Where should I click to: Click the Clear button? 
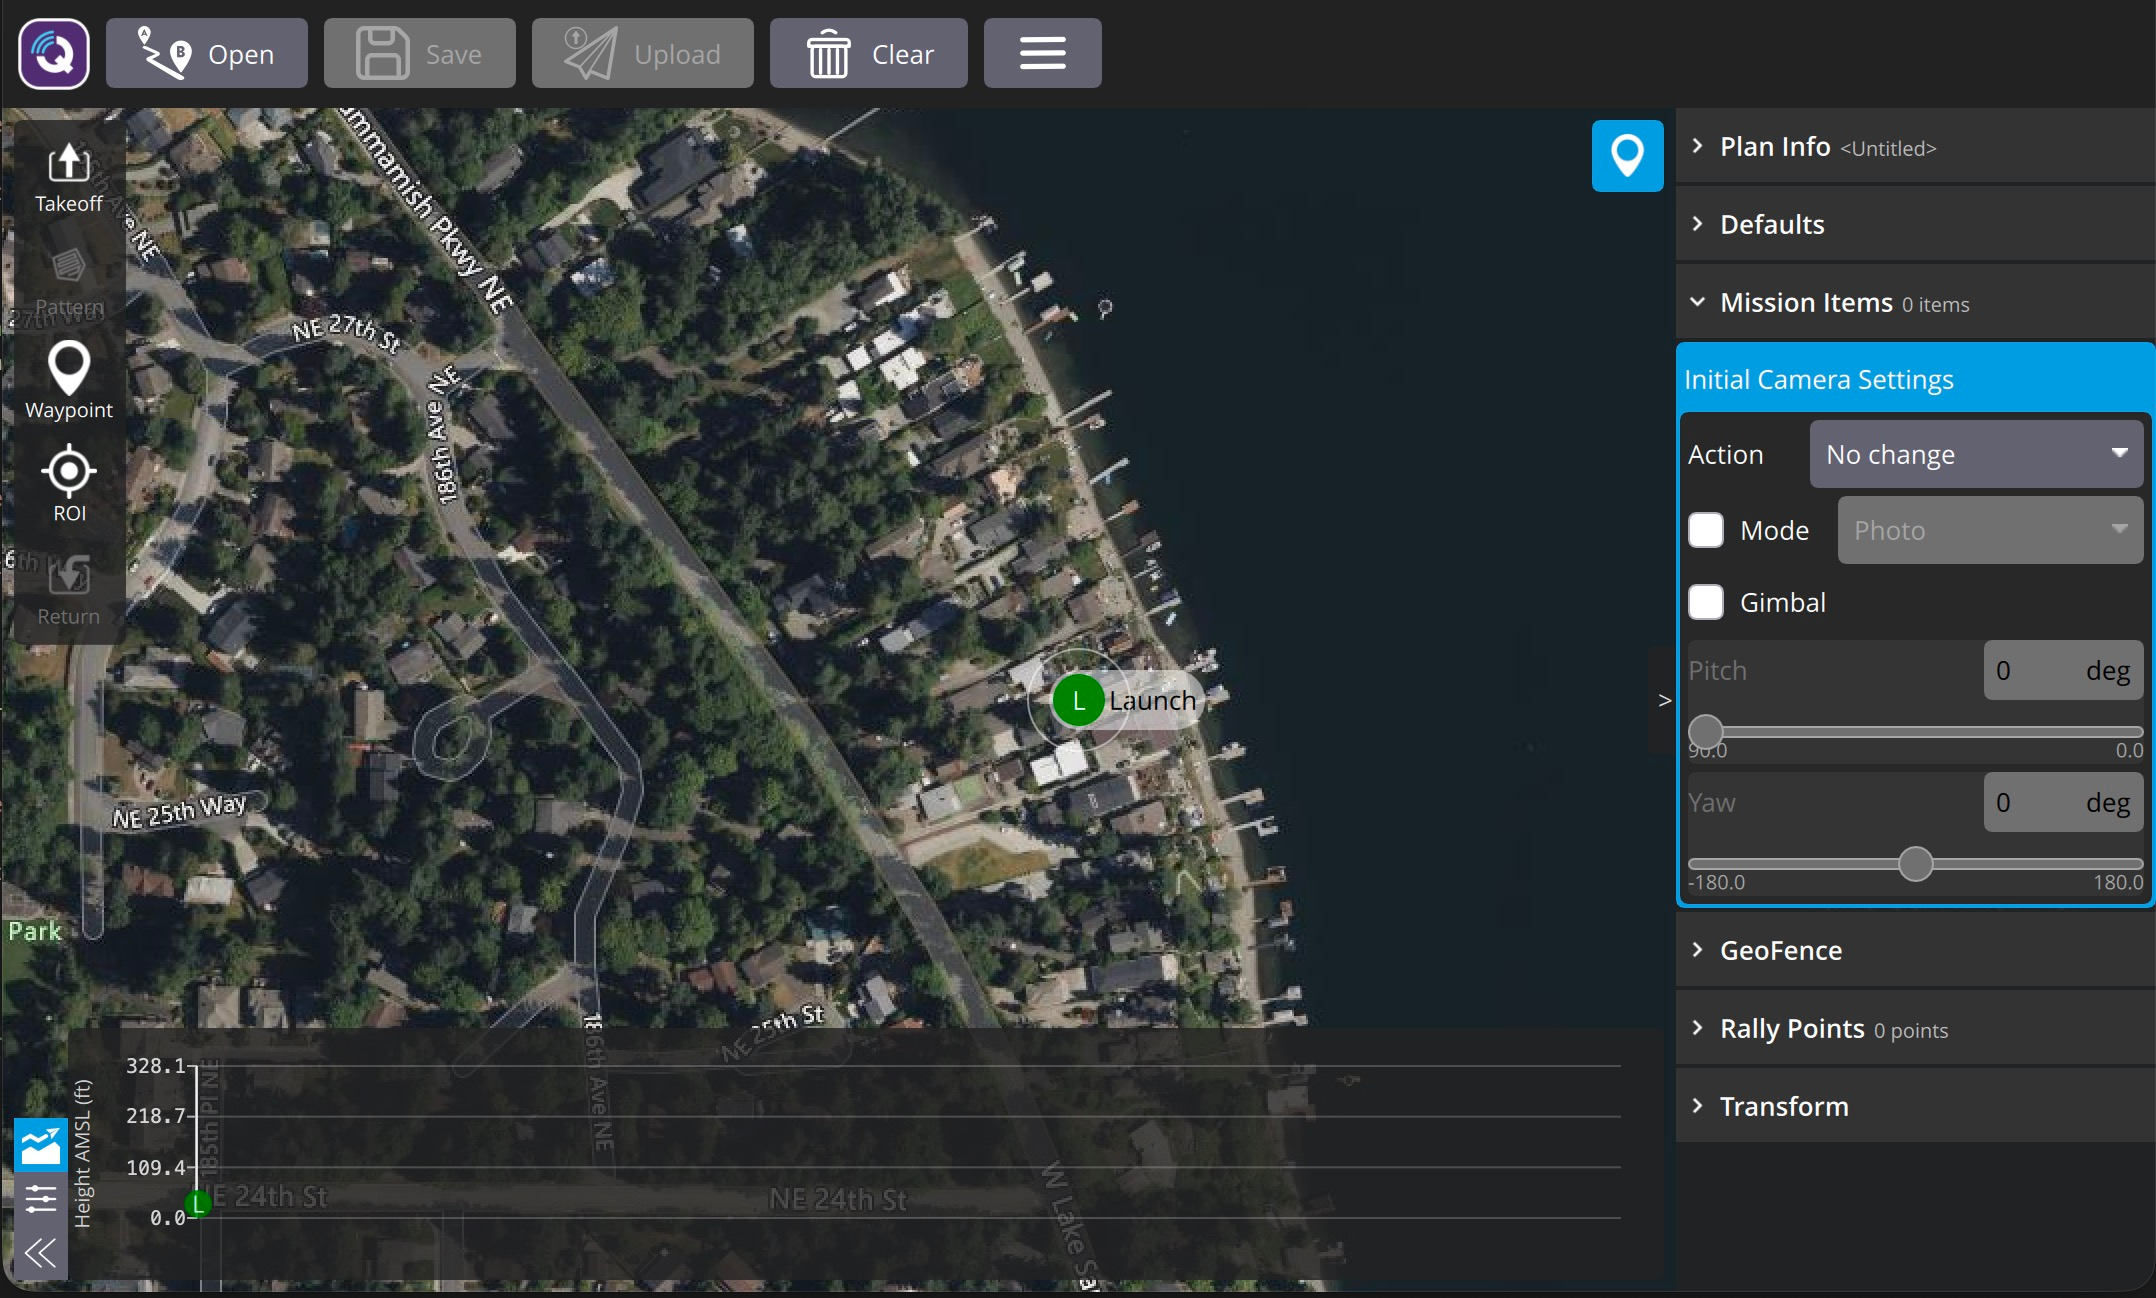pyautogui.click(x=868, y=54)
